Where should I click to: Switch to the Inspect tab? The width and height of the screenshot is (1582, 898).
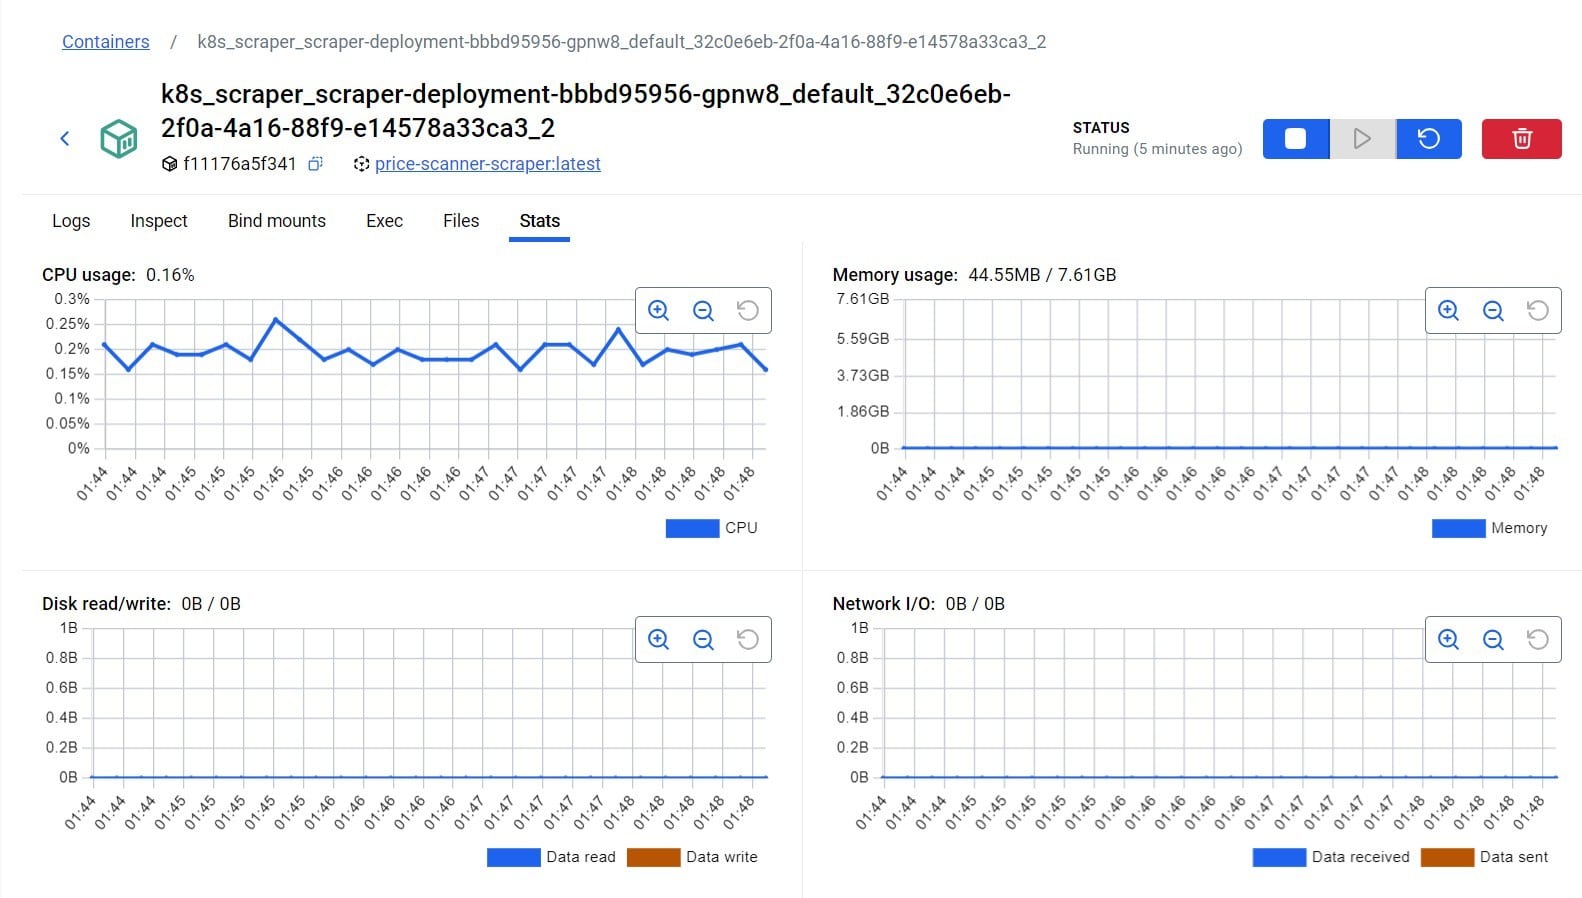[x=159, y=221]
